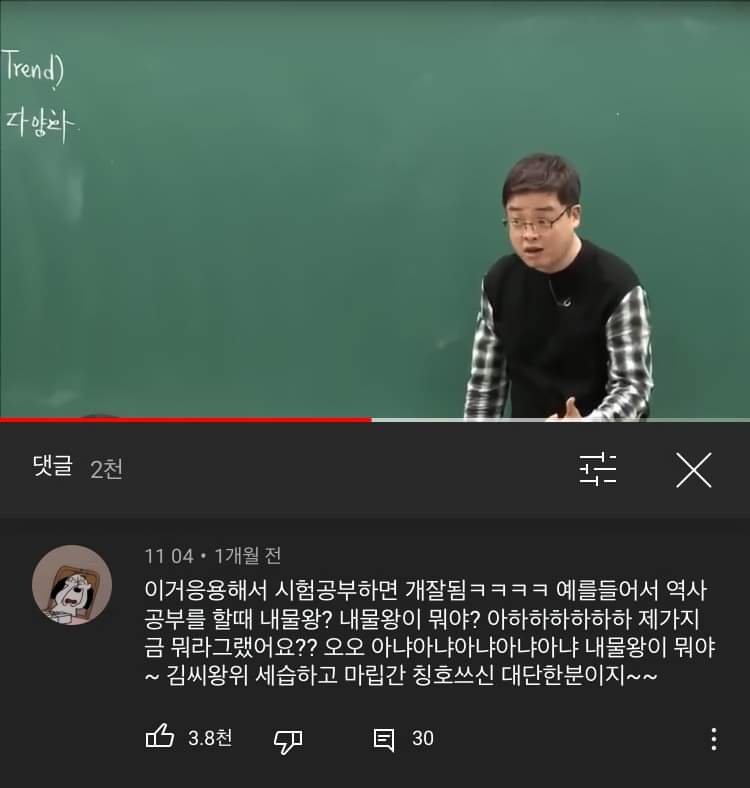The height and width of the screenshot is (788, 750).
Task: Dislike the comment with thumbs-down icon
Action: 288,741
